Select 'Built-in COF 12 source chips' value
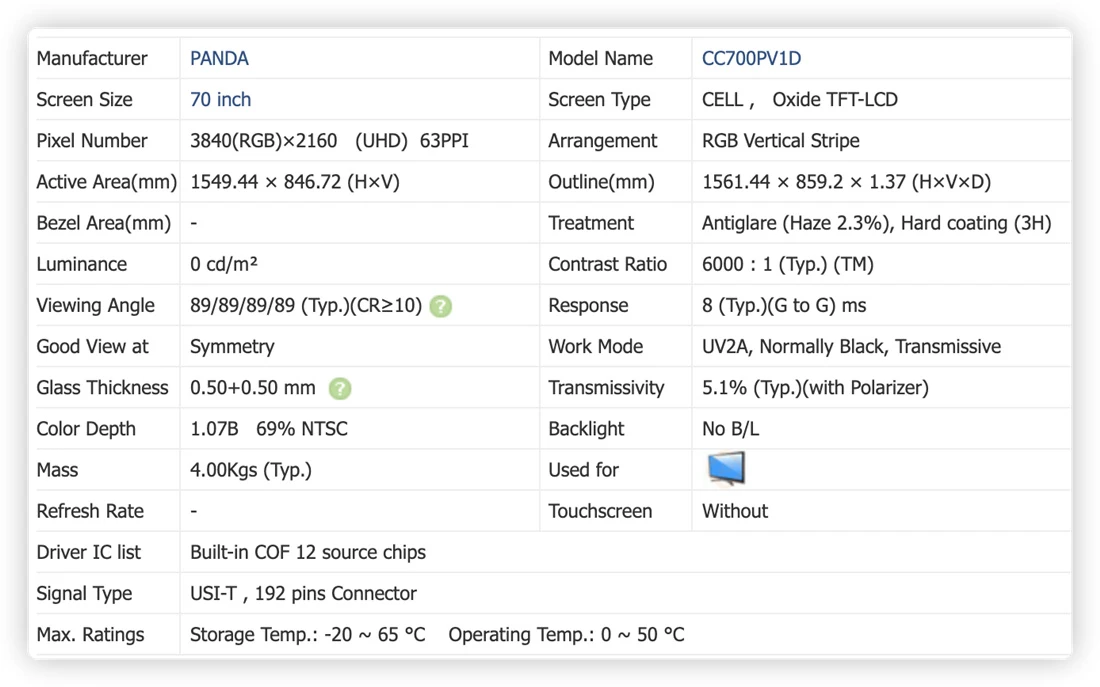The width and height of the screenshot is (1100, 687). coord(308,552)
